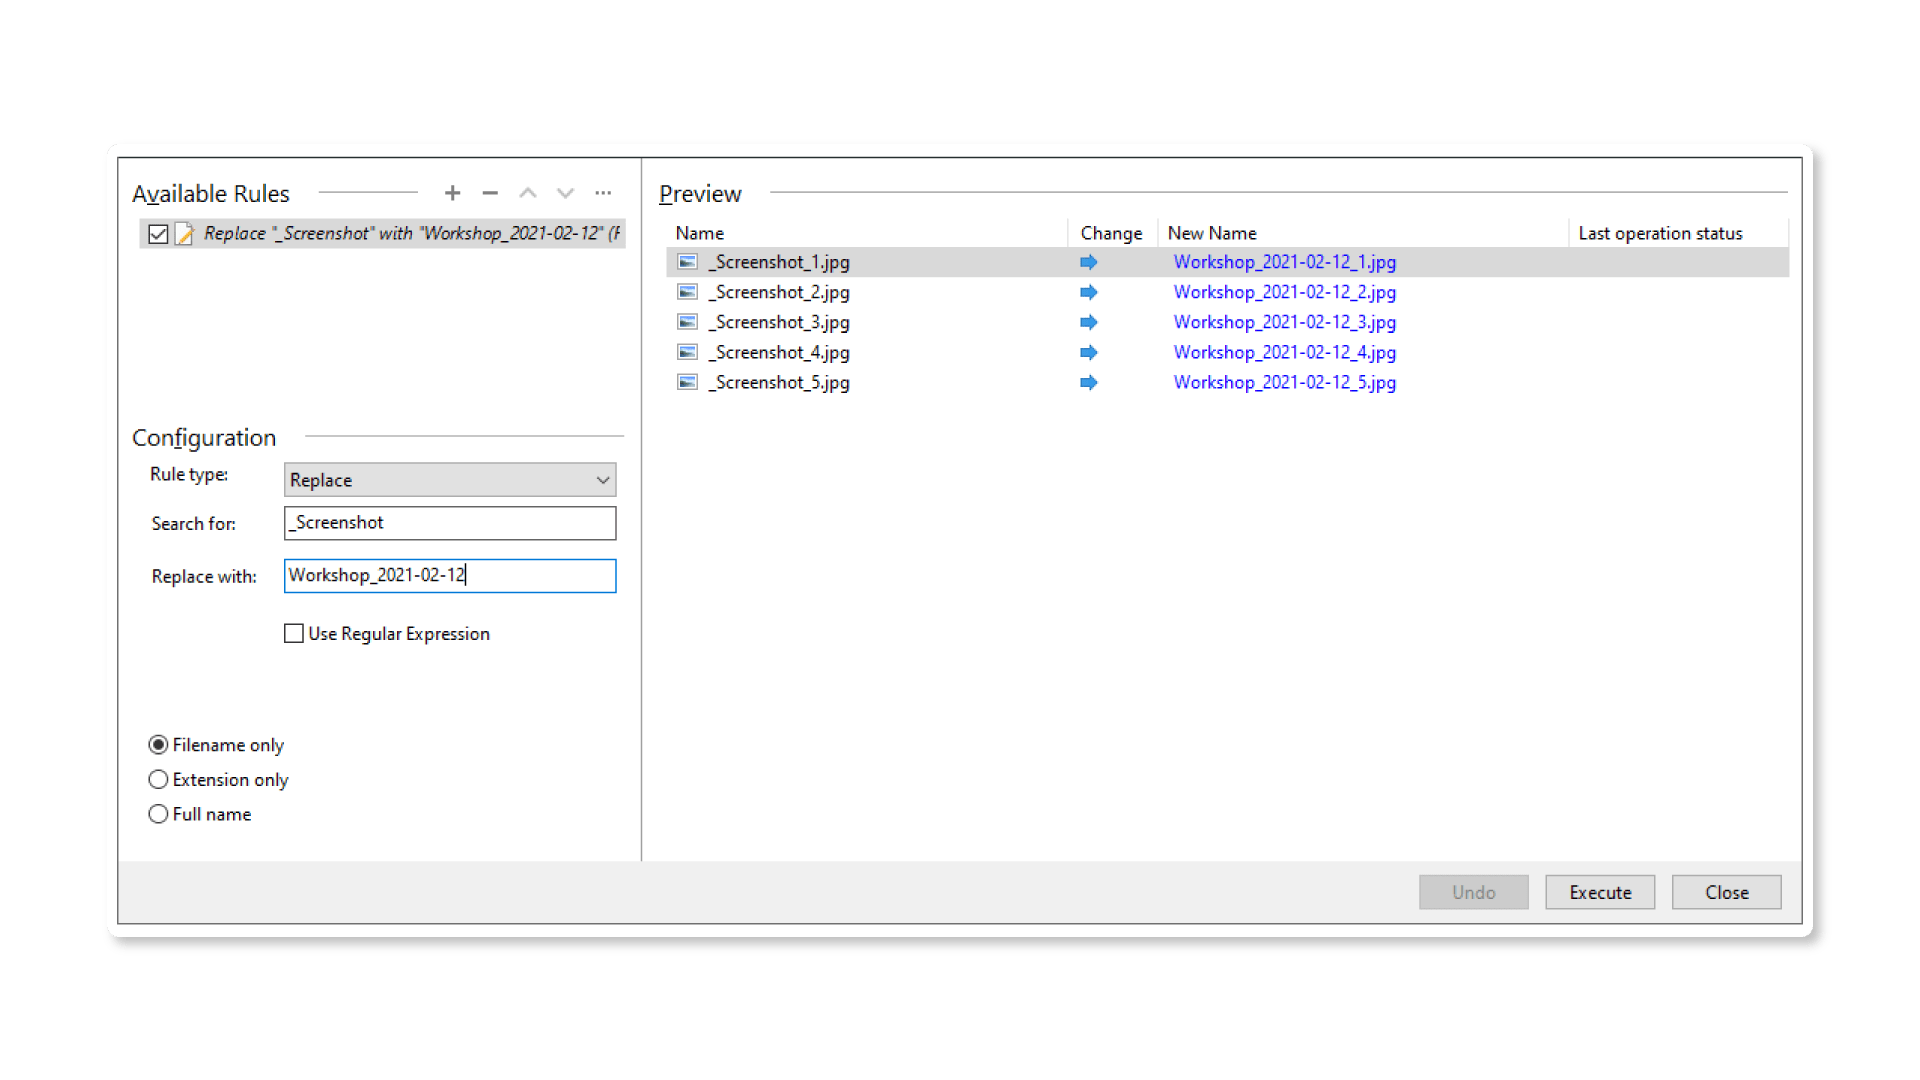Screen dimensions: 1920x1080
Task: Select _Screenshot_5.jpg row in preview
Action: coord(781,383)
